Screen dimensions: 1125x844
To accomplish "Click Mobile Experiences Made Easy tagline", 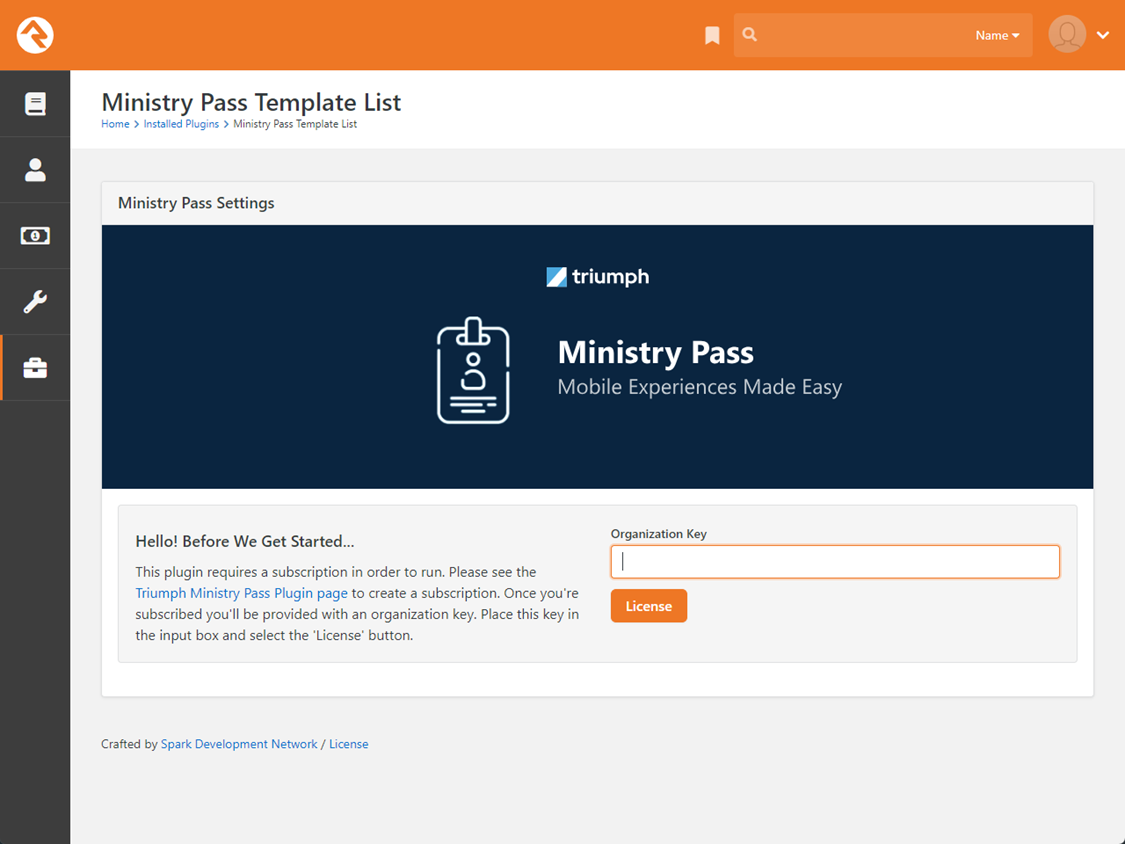I will (700, 387).
